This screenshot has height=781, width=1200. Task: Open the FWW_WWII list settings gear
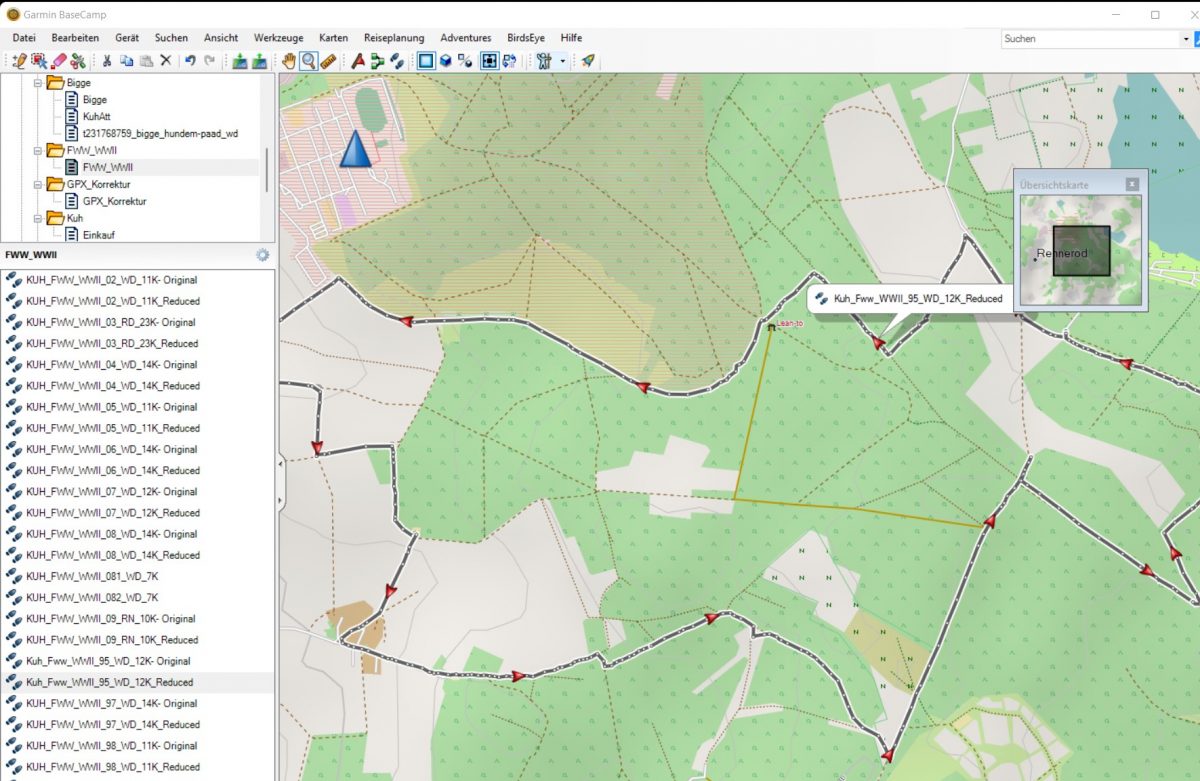tap(263, 255)
